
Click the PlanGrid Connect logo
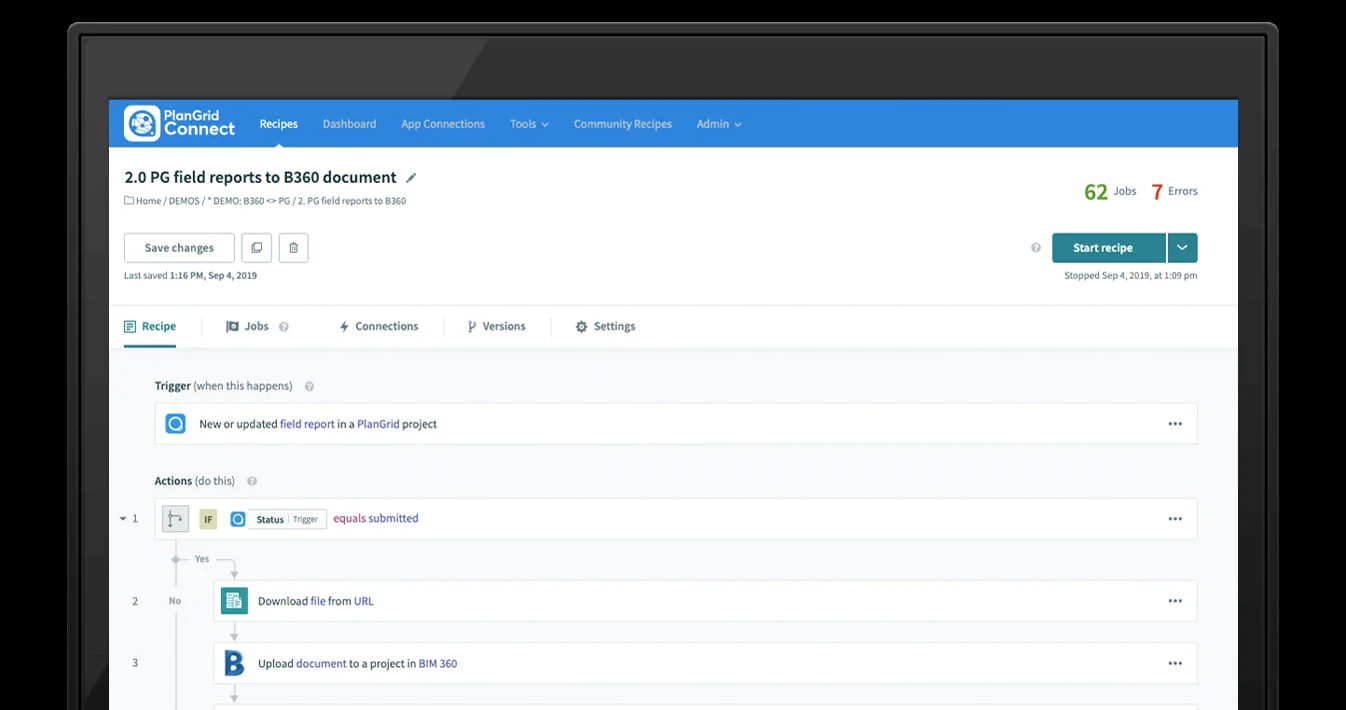180,124
